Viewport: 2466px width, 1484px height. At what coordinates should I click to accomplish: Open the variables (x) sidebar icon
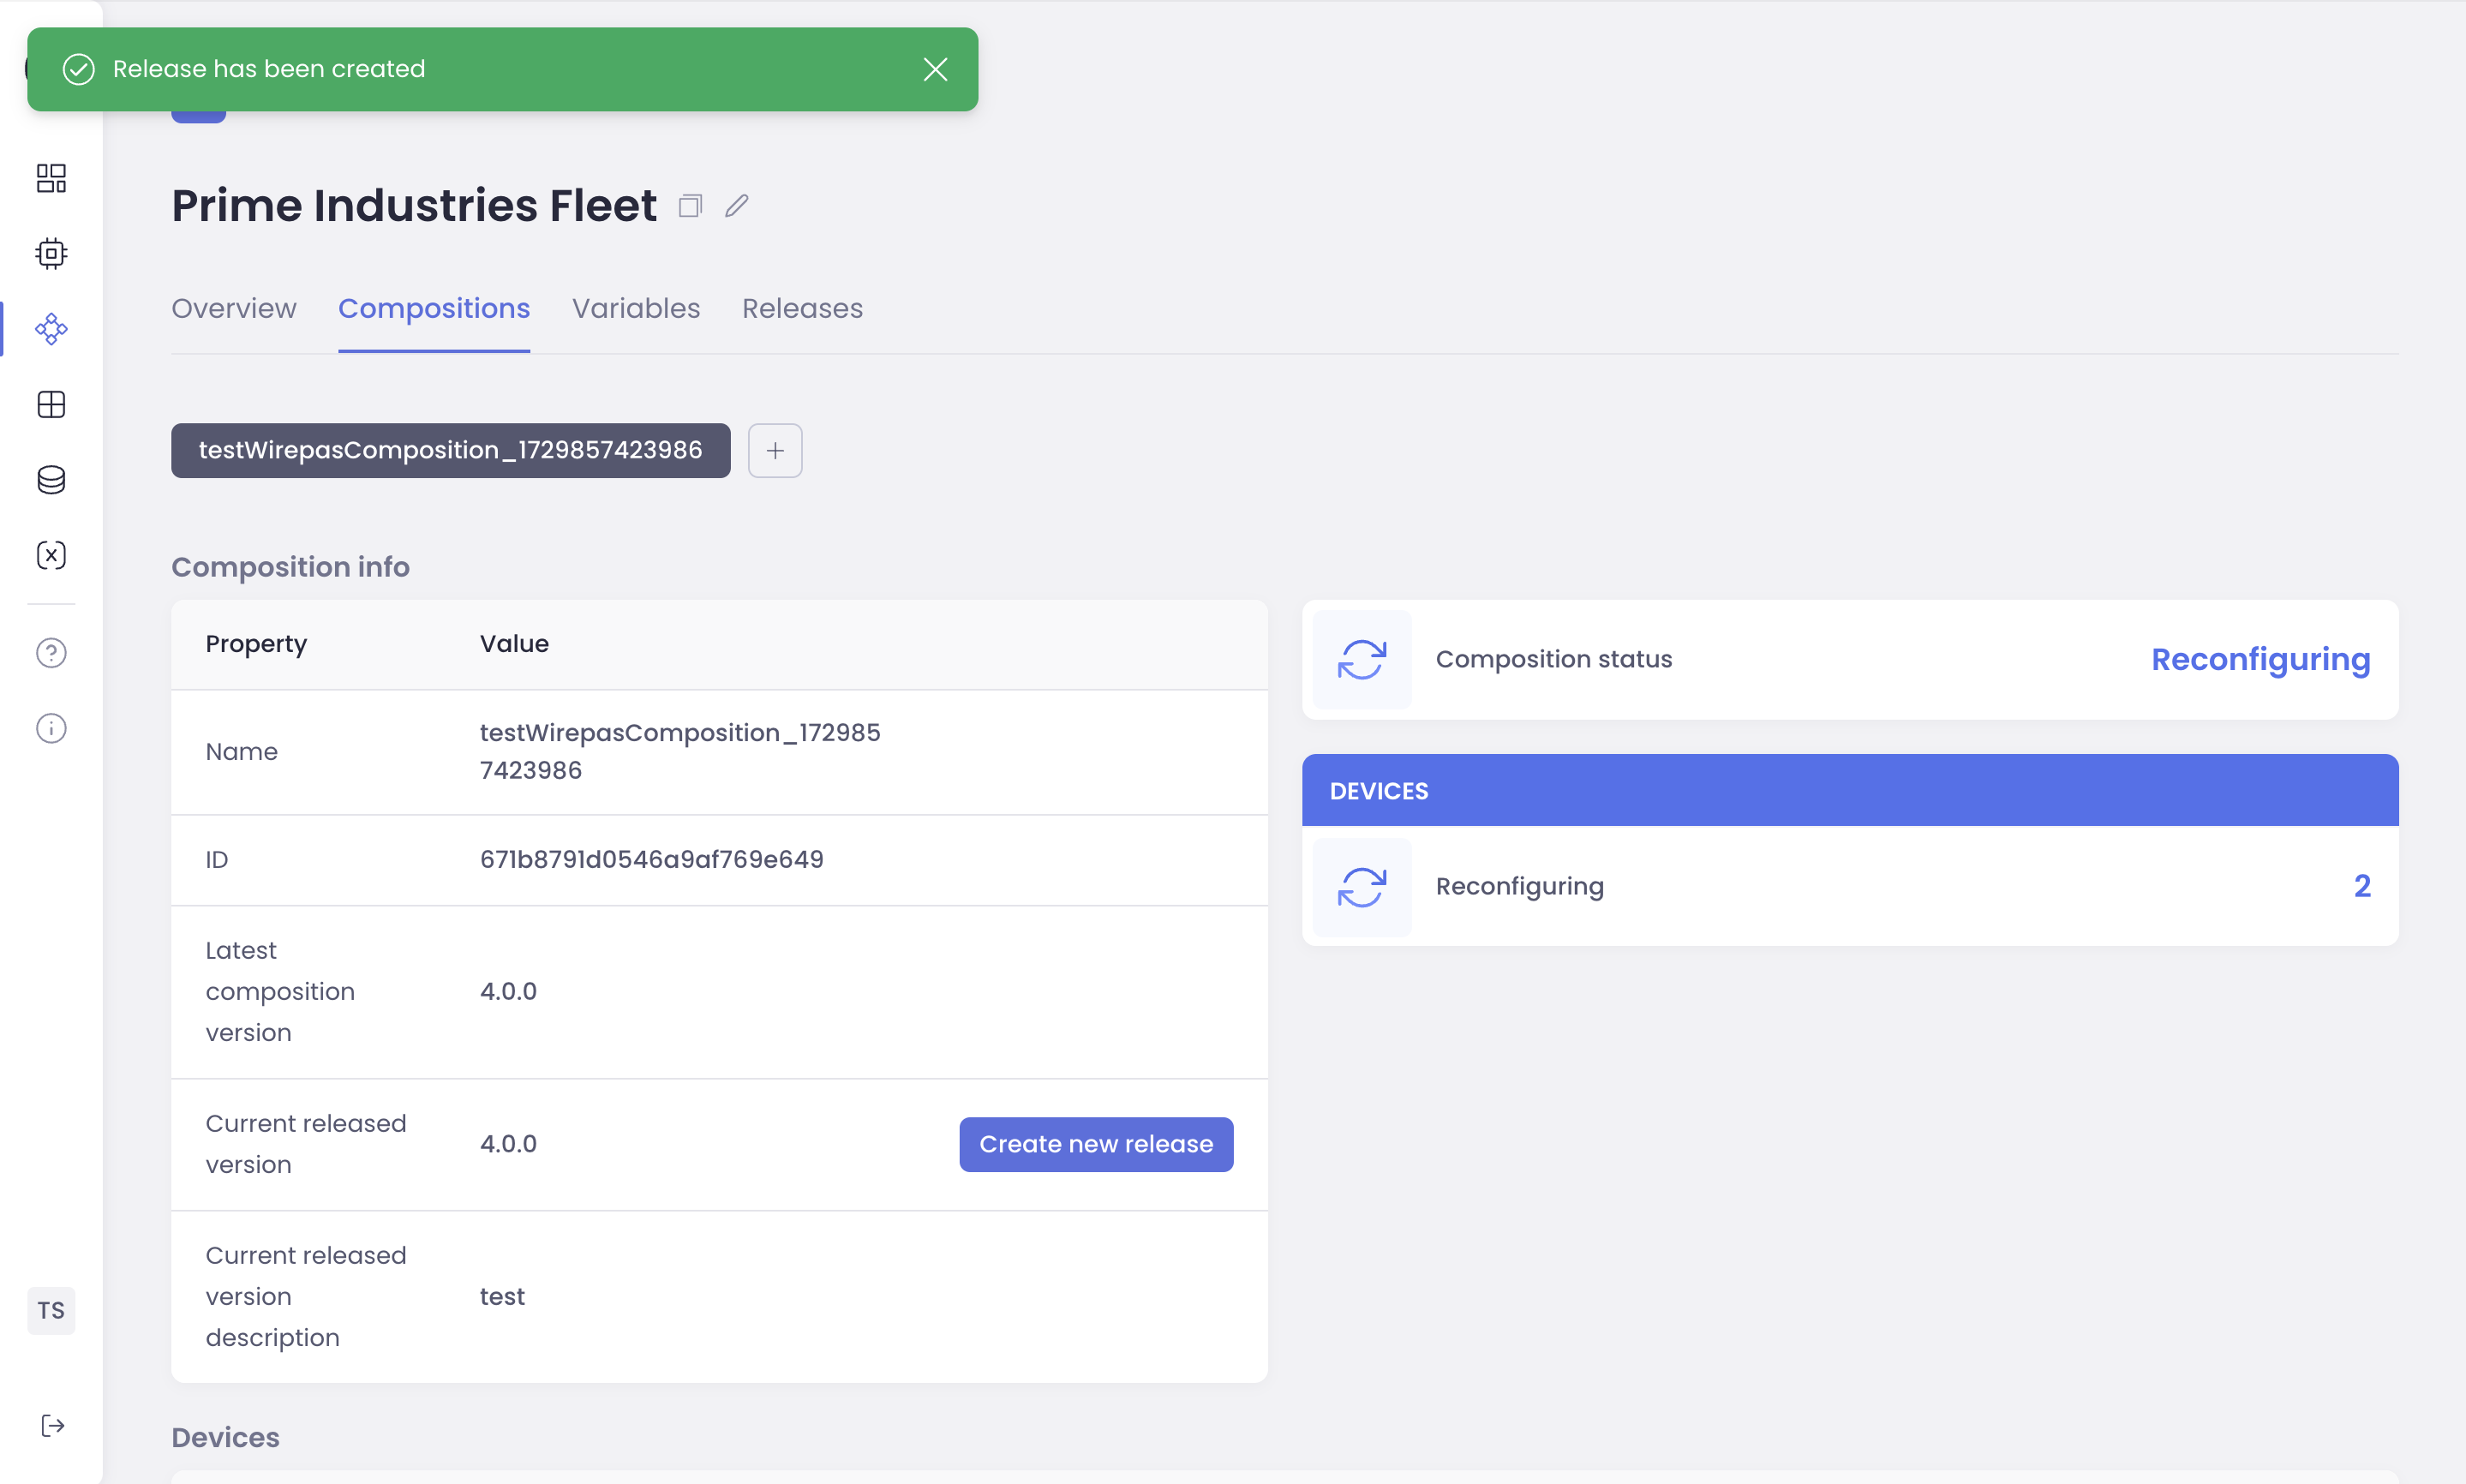point(51,555)
